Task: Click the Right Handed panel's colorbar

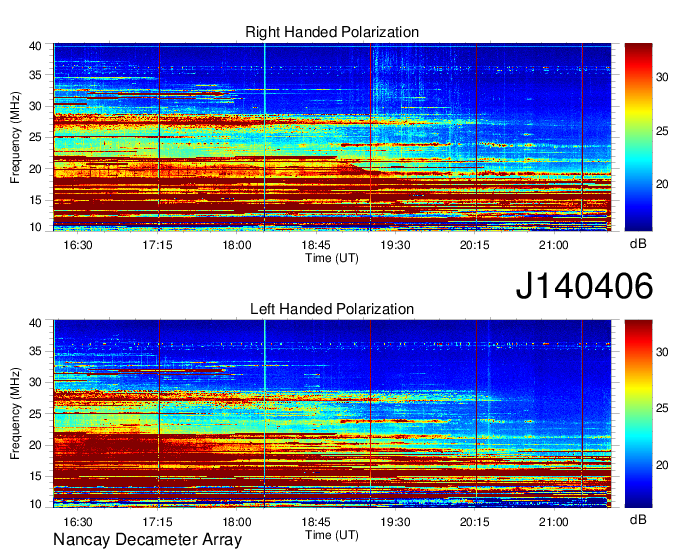Action: pyautogui.click(x=638, y=137)
